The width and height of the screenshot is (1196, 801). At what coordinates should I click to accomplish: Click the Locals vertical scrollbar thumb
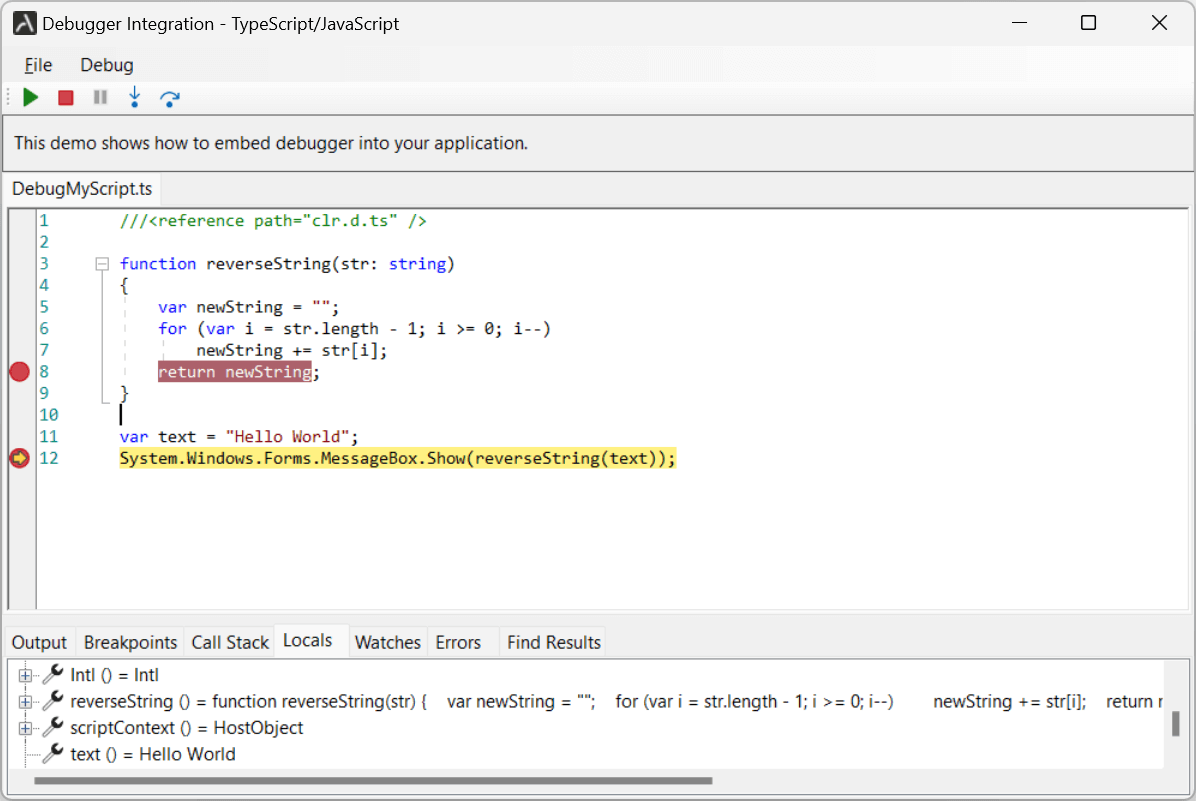coord(1175,723)
